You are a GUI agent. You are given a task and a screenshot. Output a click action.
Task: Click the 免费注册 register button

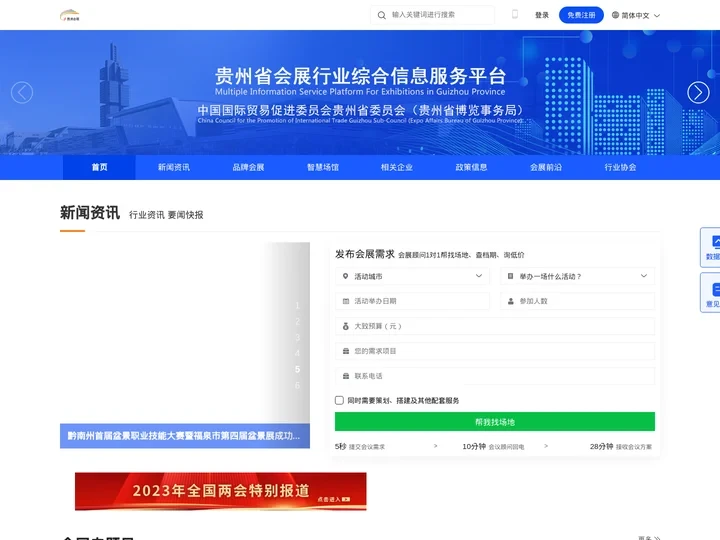point(581,15)
